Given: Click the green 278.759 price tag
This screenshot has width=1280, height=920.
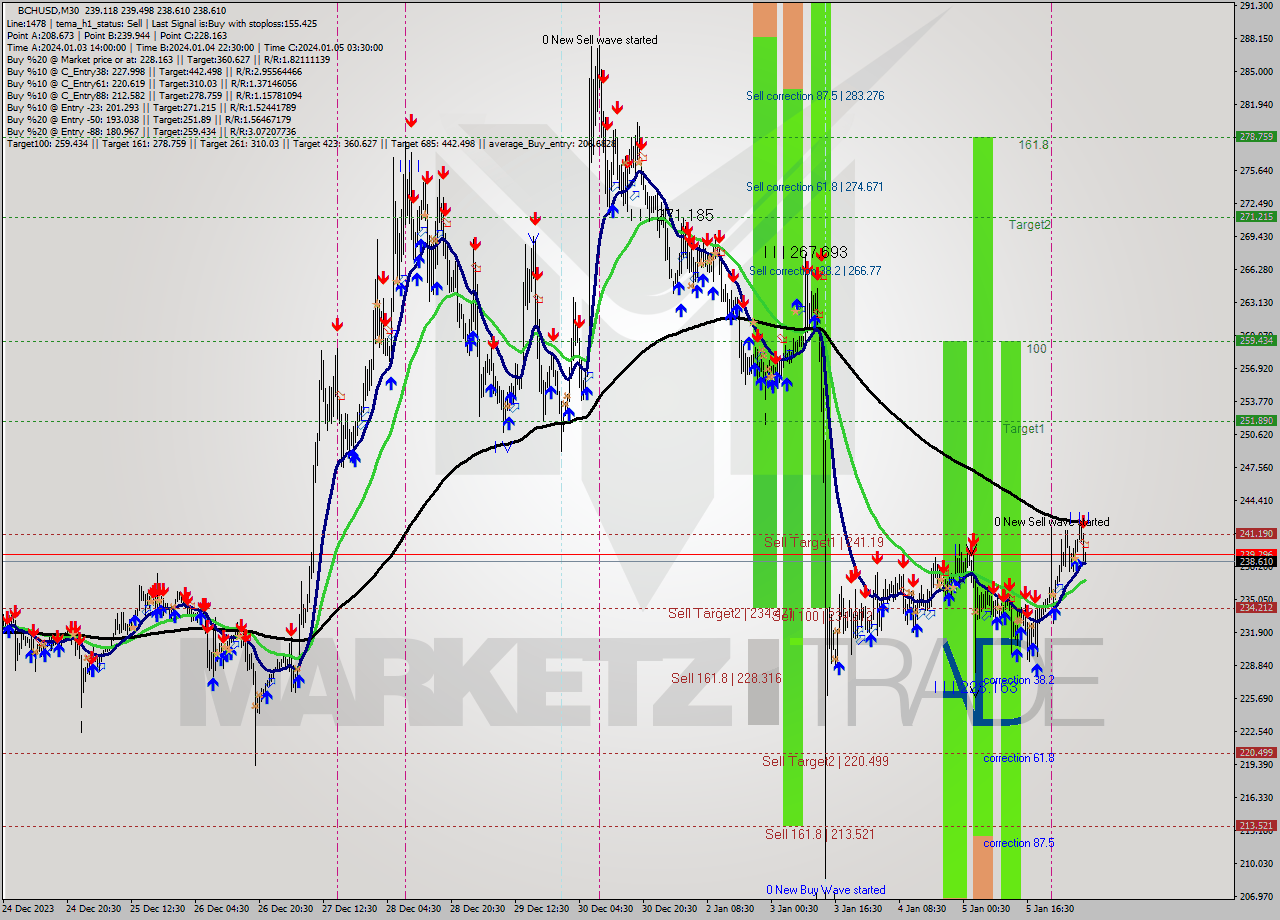Looking at the screenshot, I should (1256, 136).
